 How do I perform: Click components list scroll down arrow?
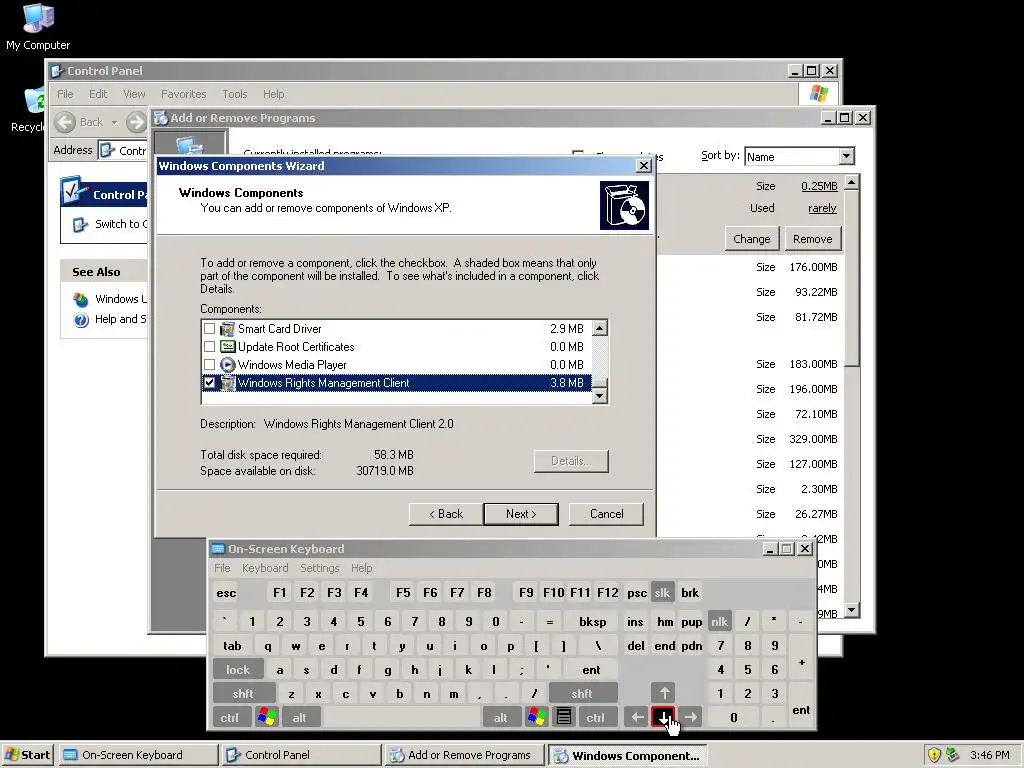[x=600, y=396]
